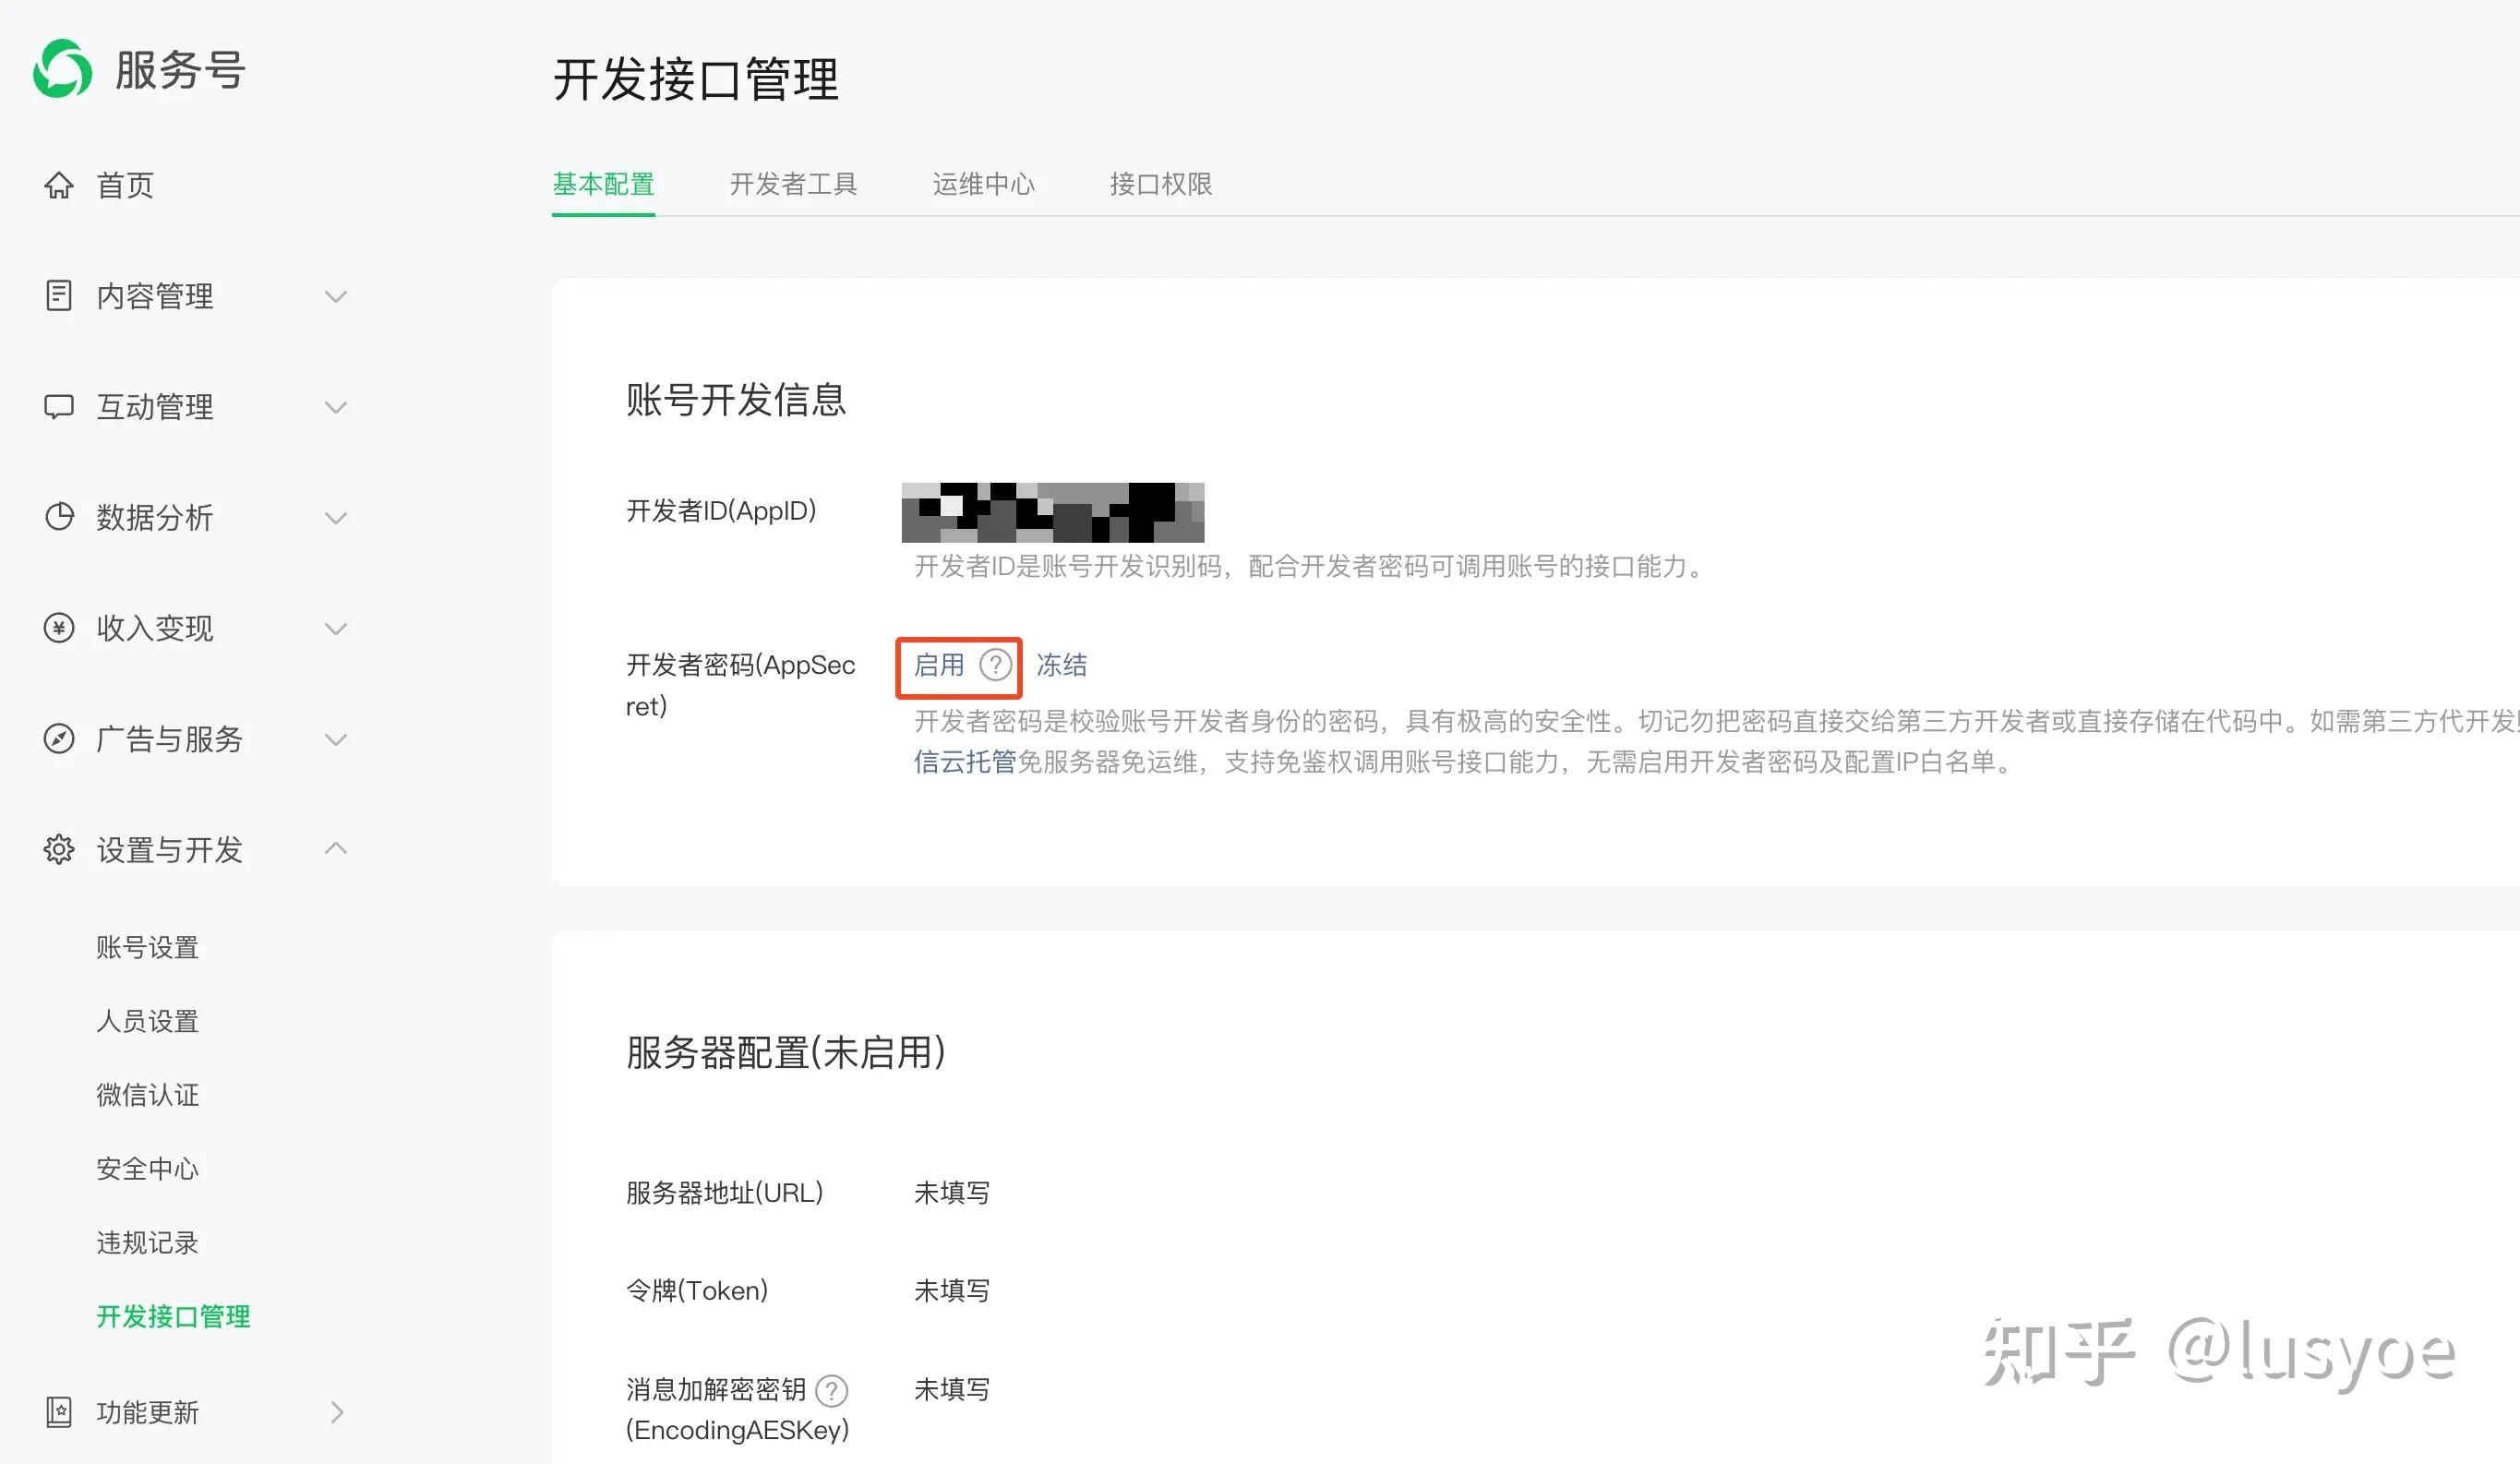Open the 安全中心 sidebar item
The height and width of the screenshot is (1464, 2520).
(147, 1169)
